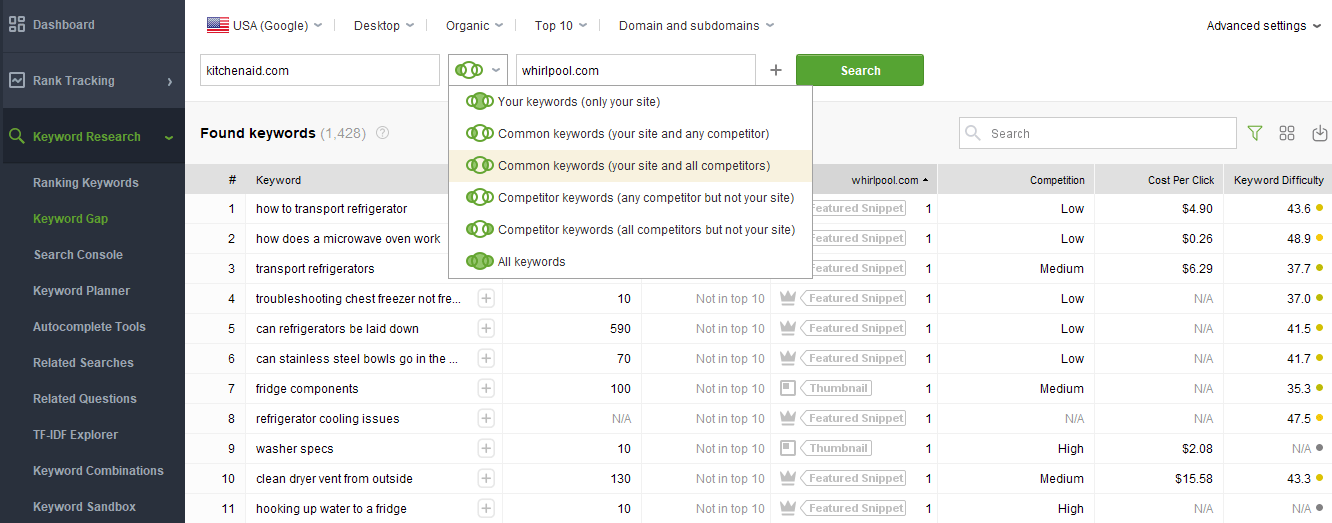Toggle the keyword comparison mode dropdown
Viewport: 1332px width, 523px height.
coord(478,70)
